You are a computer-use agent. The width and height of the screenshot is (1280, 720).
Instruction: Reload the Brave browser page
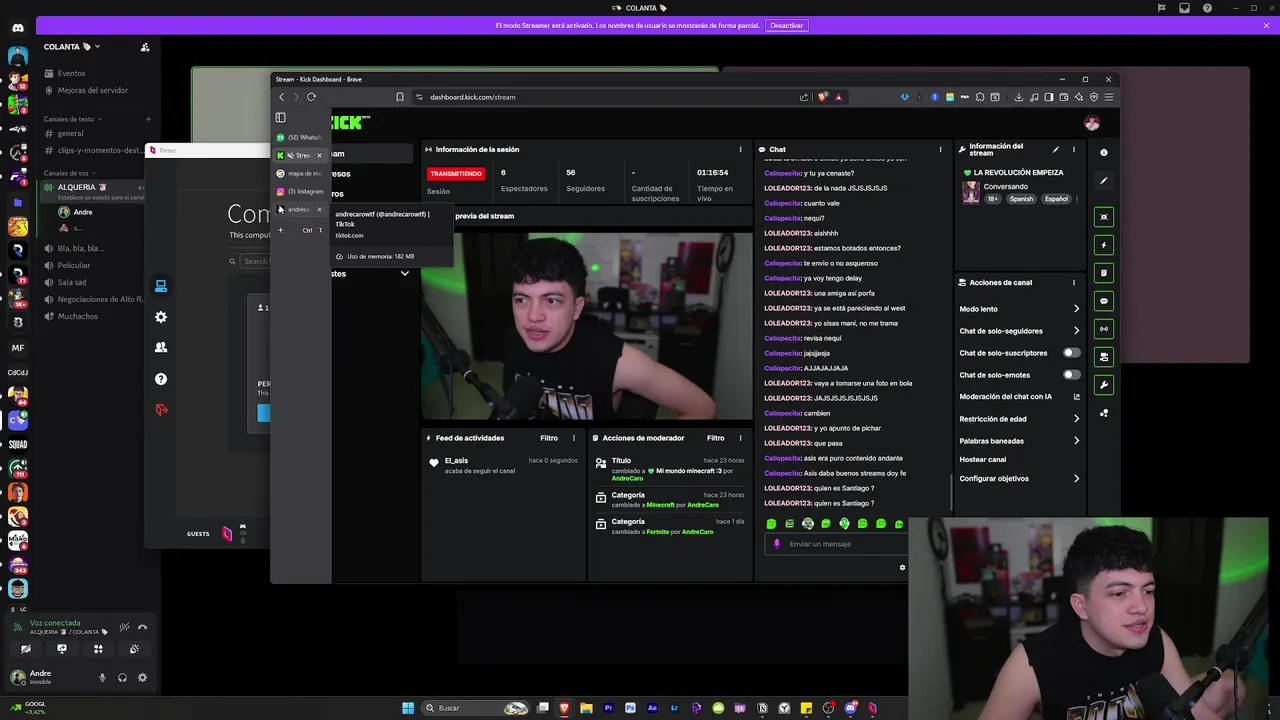pyautogui.click(x=311, y=97)
